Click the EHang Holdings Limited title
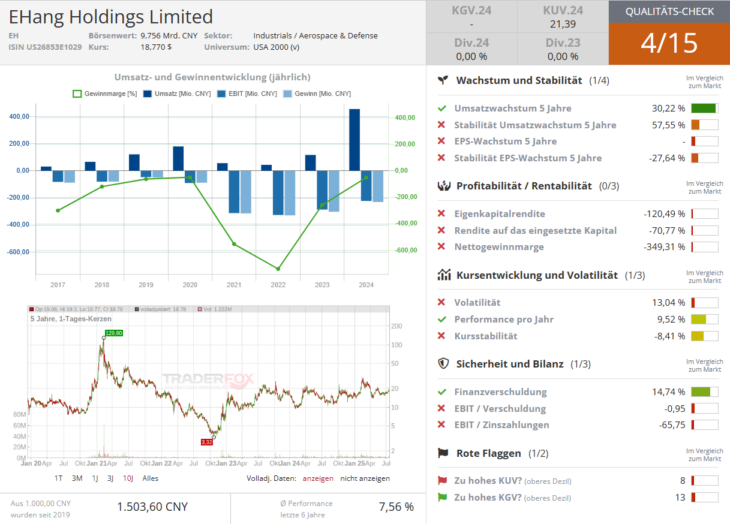This screenshot has width=730, height=524. (x=111, y=17)
